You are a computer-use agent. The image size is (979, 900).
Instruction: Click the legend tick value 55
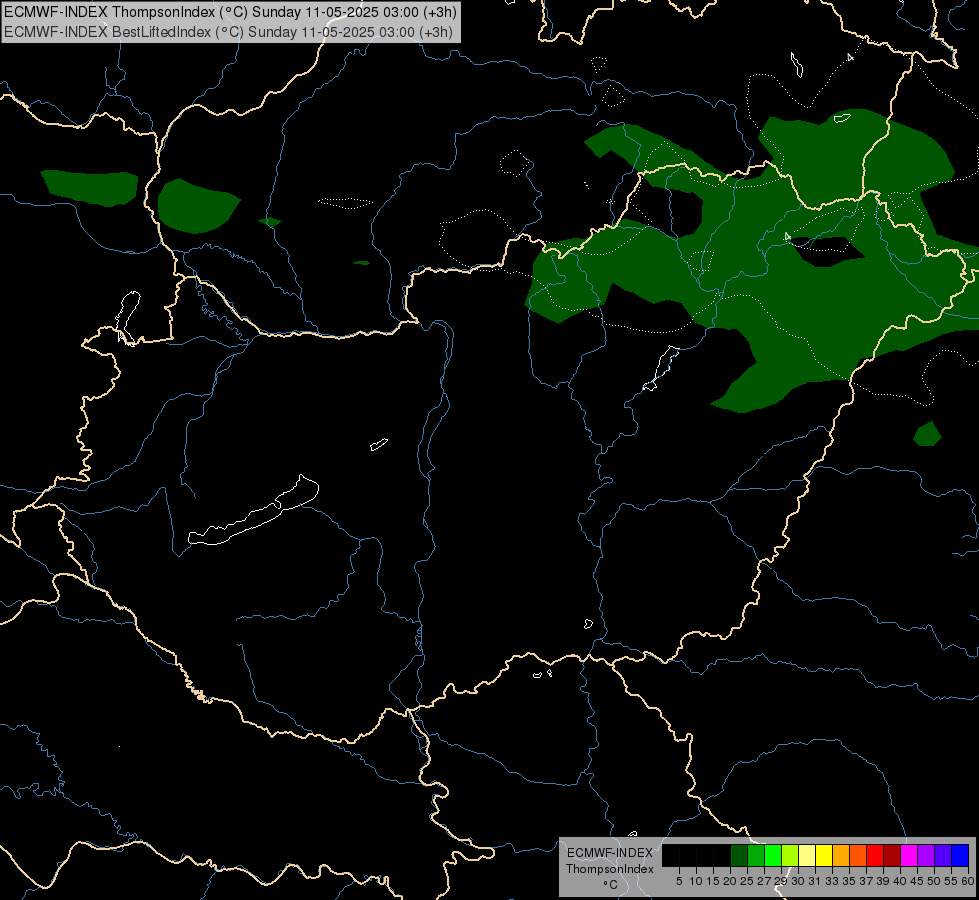951,881
